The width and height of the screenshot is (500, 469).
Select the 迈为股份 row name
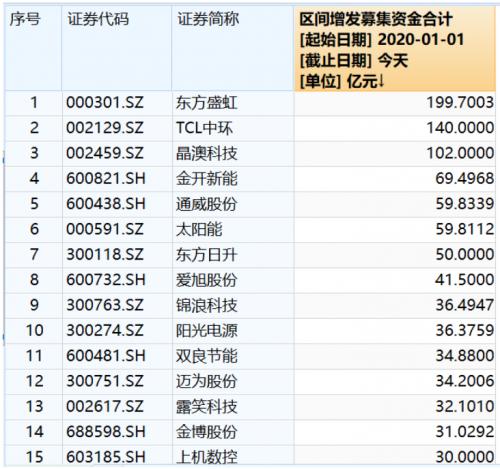207,381
